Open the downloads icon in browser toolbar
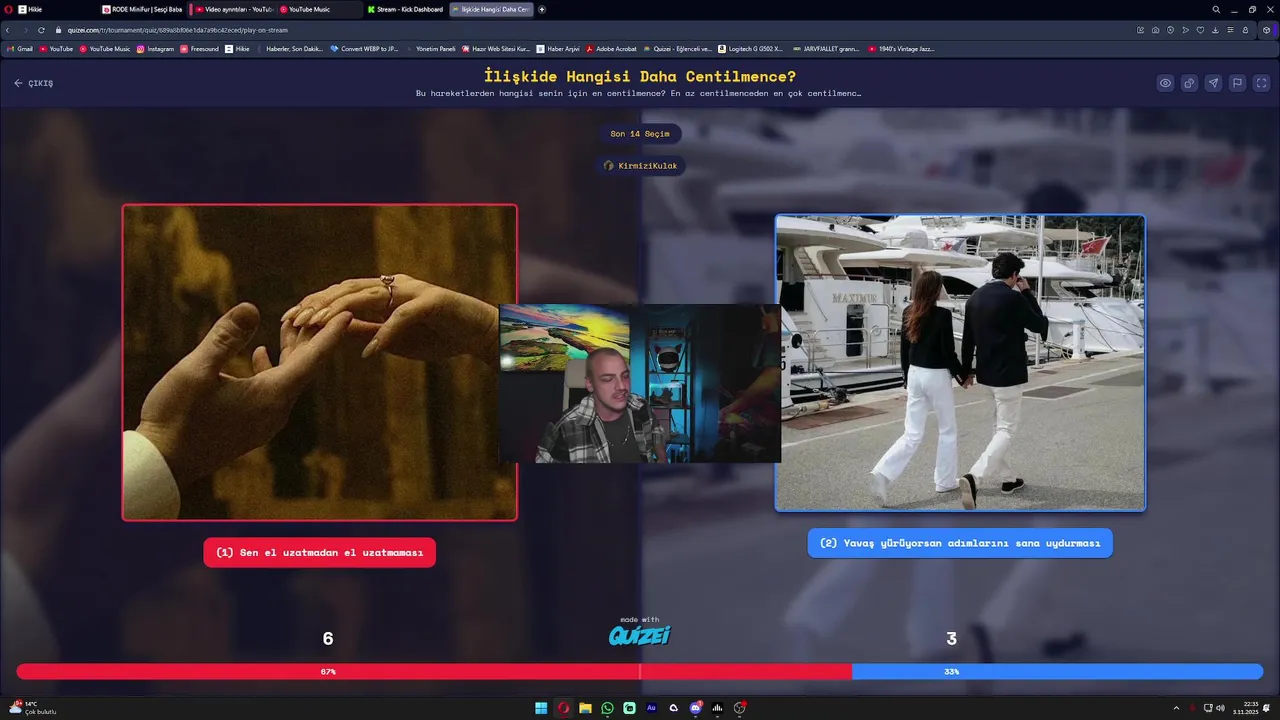The height and width of the screenshot is (720, 1280). point(1215,30)
